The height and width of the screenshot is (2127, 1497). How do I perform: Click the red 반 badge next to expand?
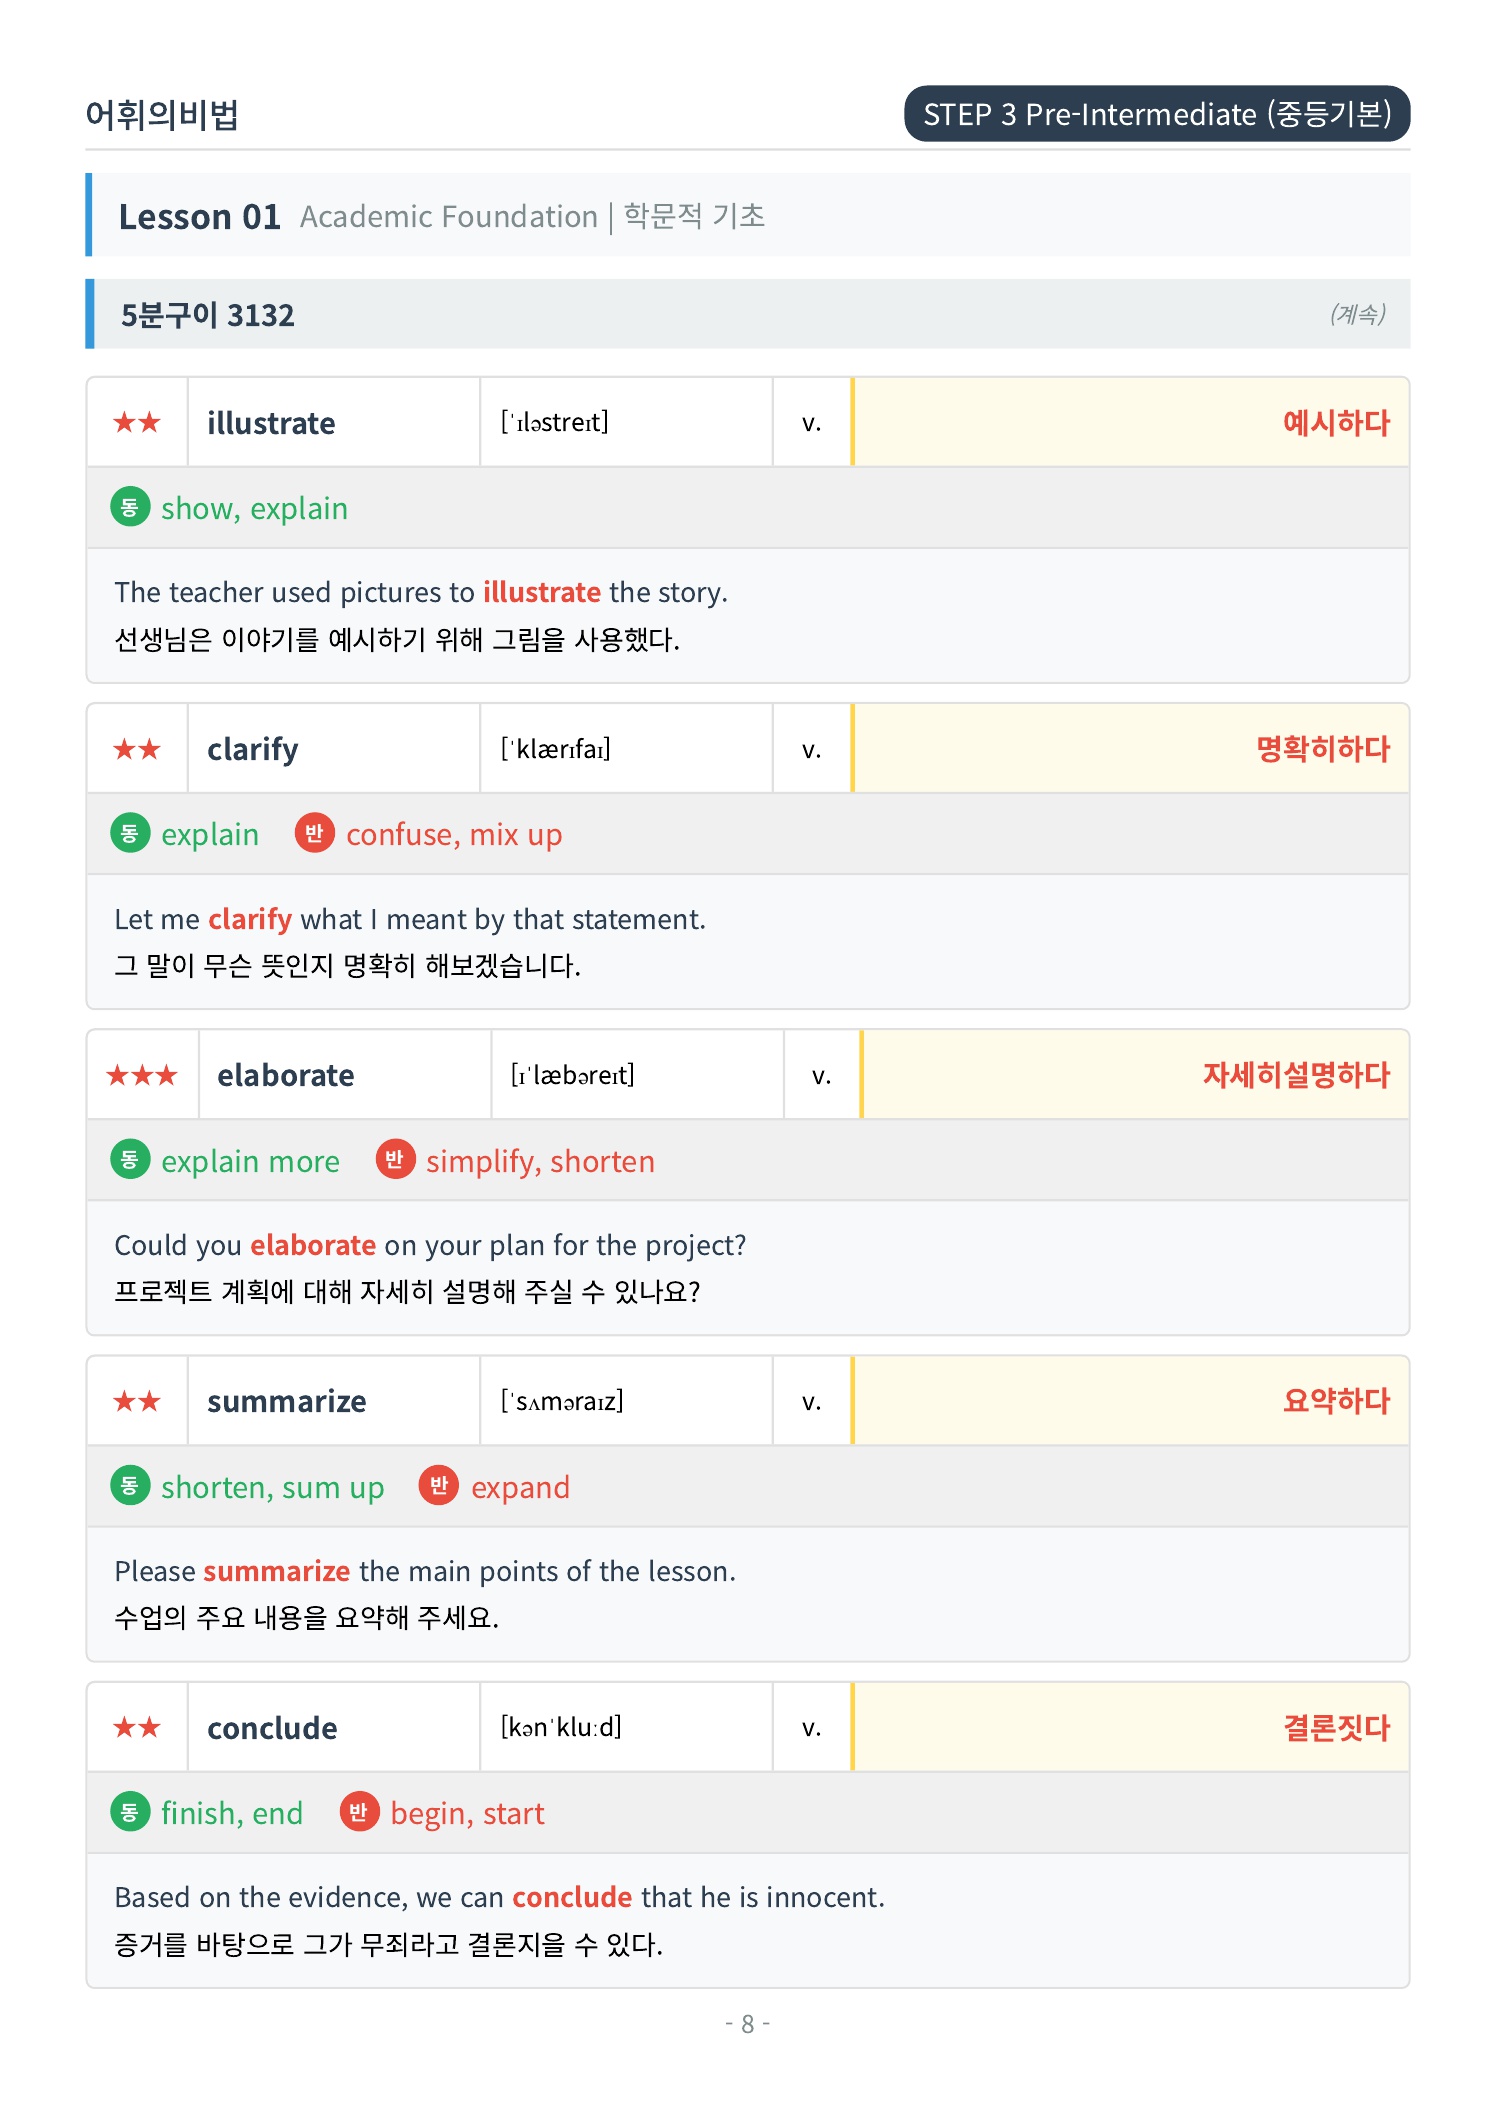pos(439,1486)
